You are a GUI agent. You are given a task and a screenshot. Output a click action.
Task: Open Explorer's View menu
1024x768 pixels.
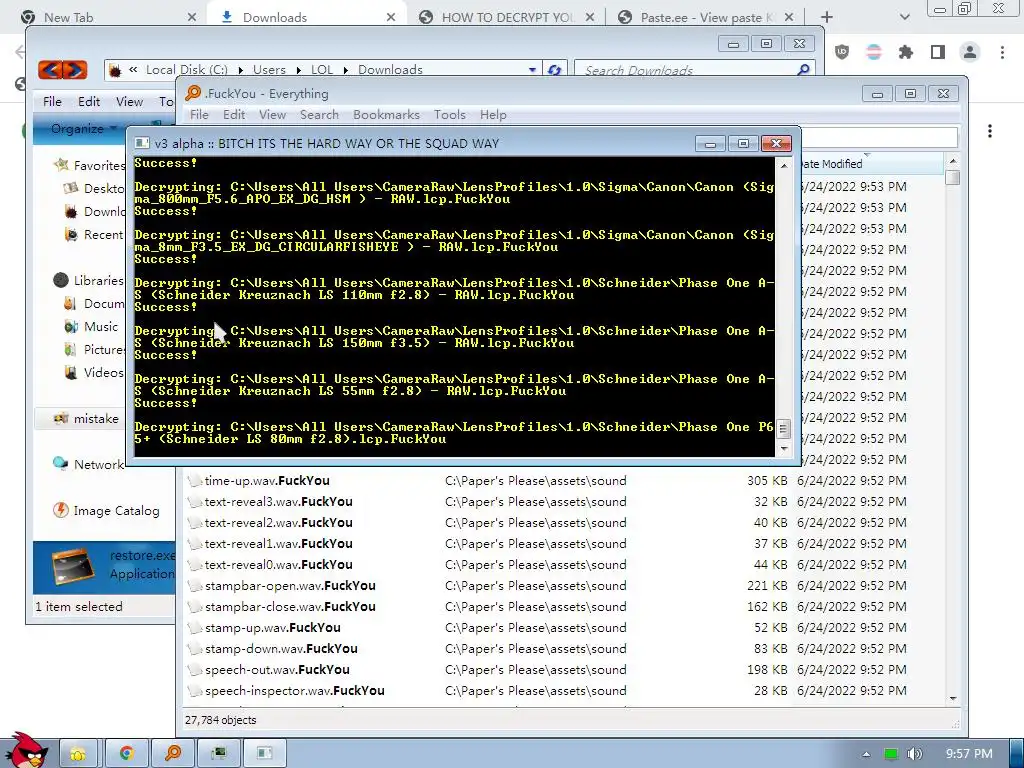[x=129, y=102]
